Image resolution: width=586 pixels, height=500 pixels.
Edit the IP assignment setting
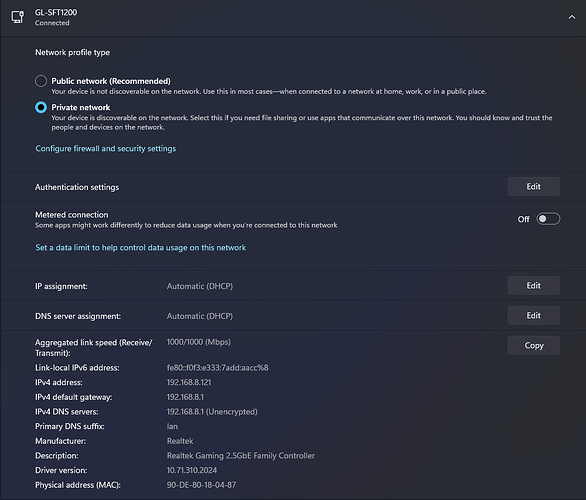point(533,286)
